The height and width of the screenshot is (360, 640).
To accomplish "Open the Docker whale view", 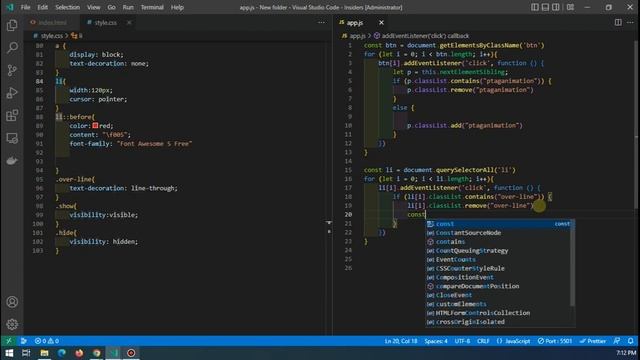I will [x=12, y=160].
